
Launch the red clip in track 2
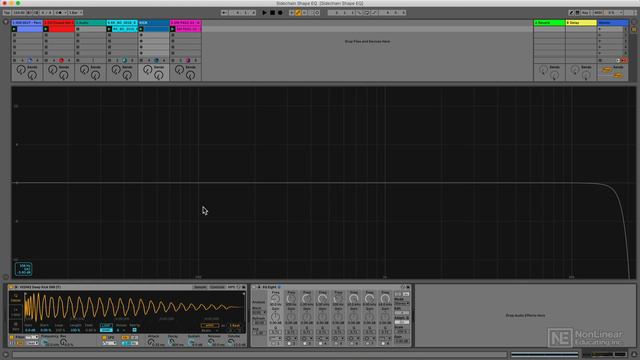pos(46,29)
